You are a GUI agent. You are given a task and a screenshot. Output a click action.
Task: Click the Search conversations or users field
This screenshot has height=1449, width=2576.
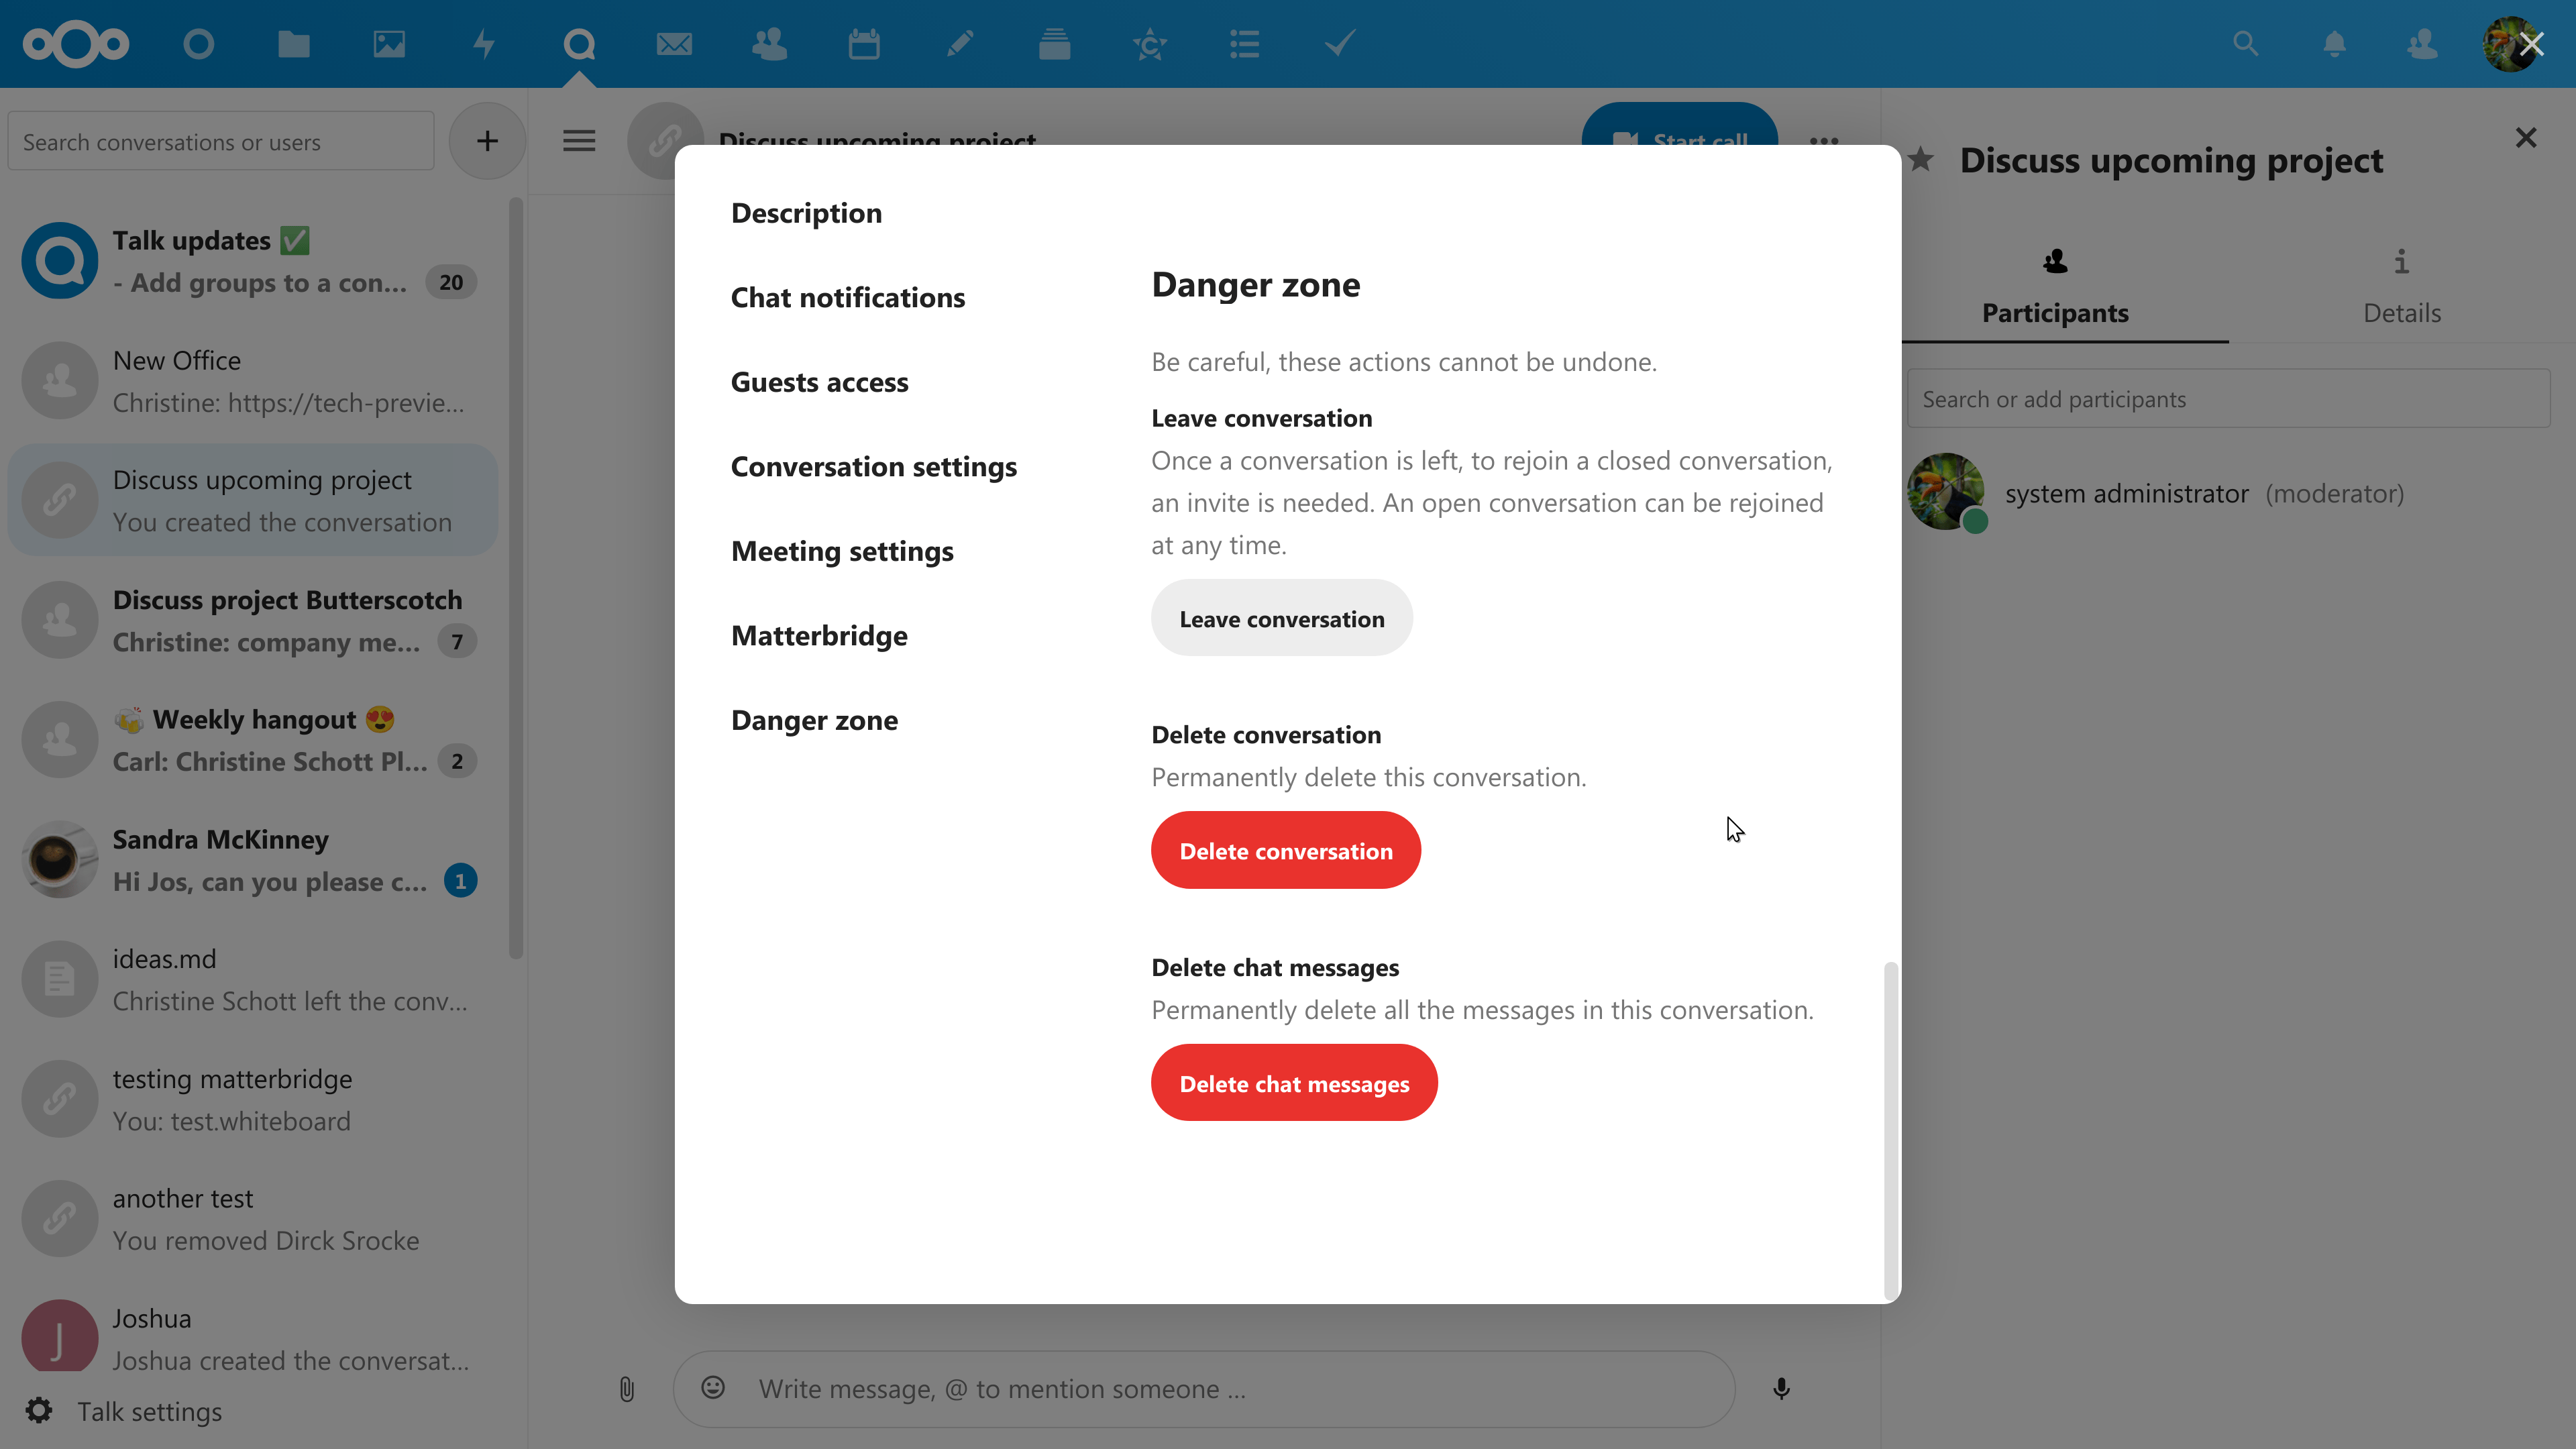221,142
